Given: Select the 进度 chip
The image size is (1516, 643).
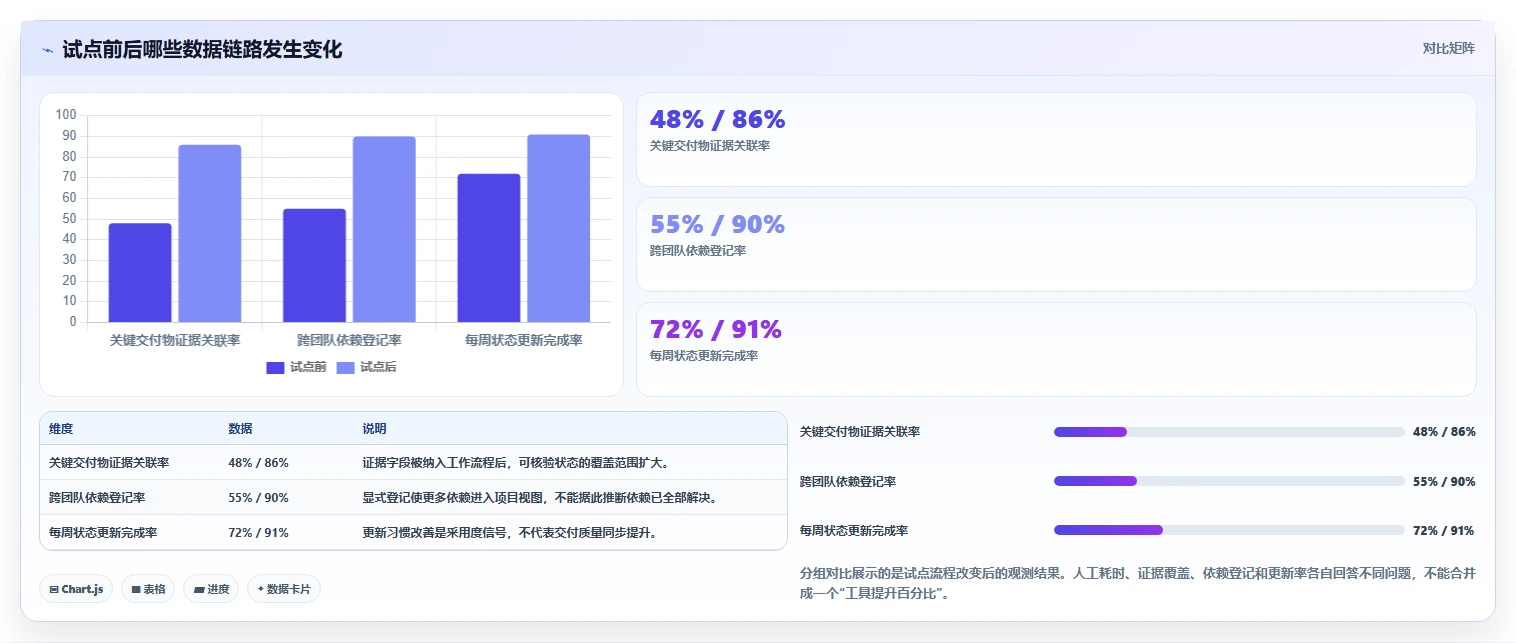Looking at the screenshot, I should [x=211, y=589].
